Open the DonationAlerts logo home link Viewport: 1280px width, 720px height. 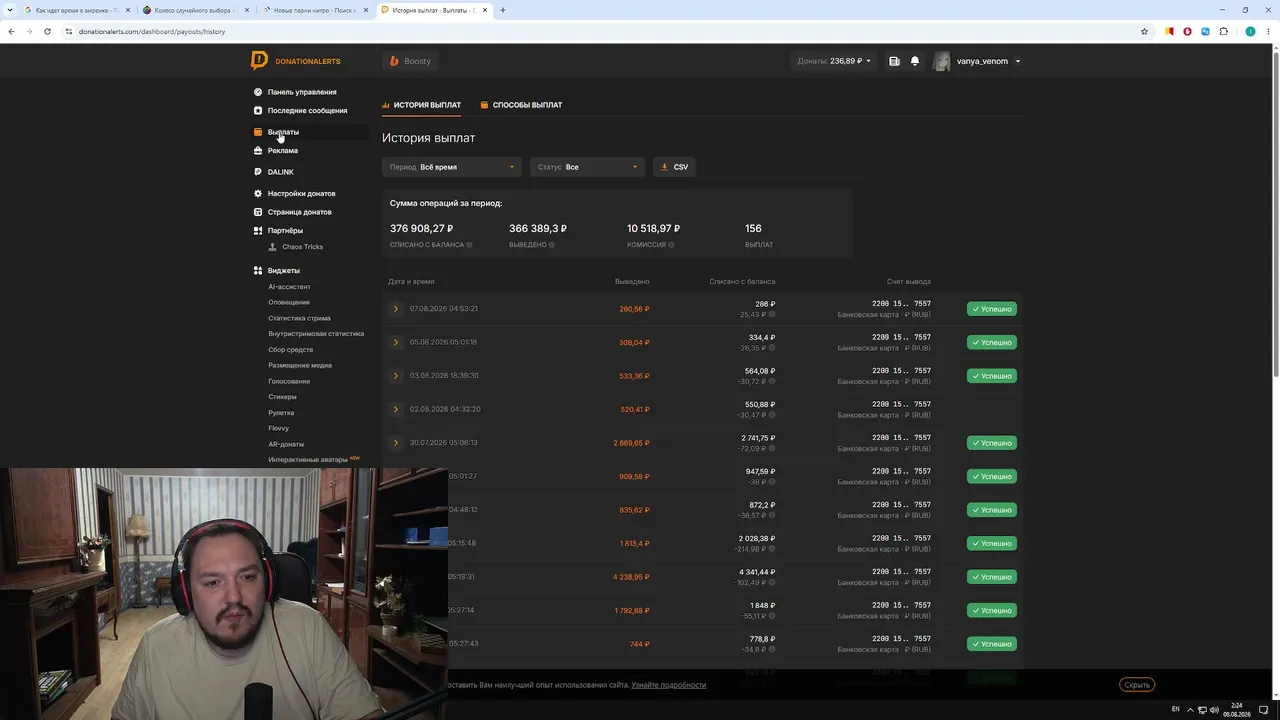point(295,61)
